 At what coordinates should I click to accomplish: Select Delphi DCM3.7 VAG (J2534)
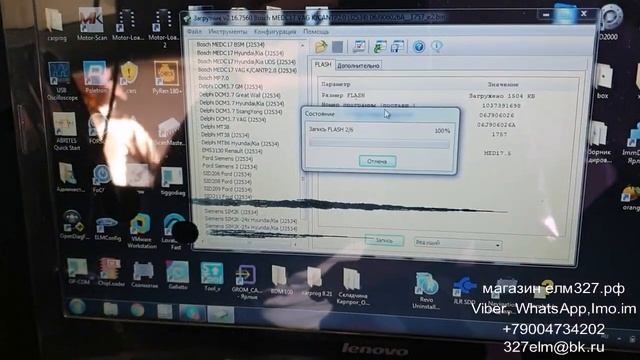233,120
